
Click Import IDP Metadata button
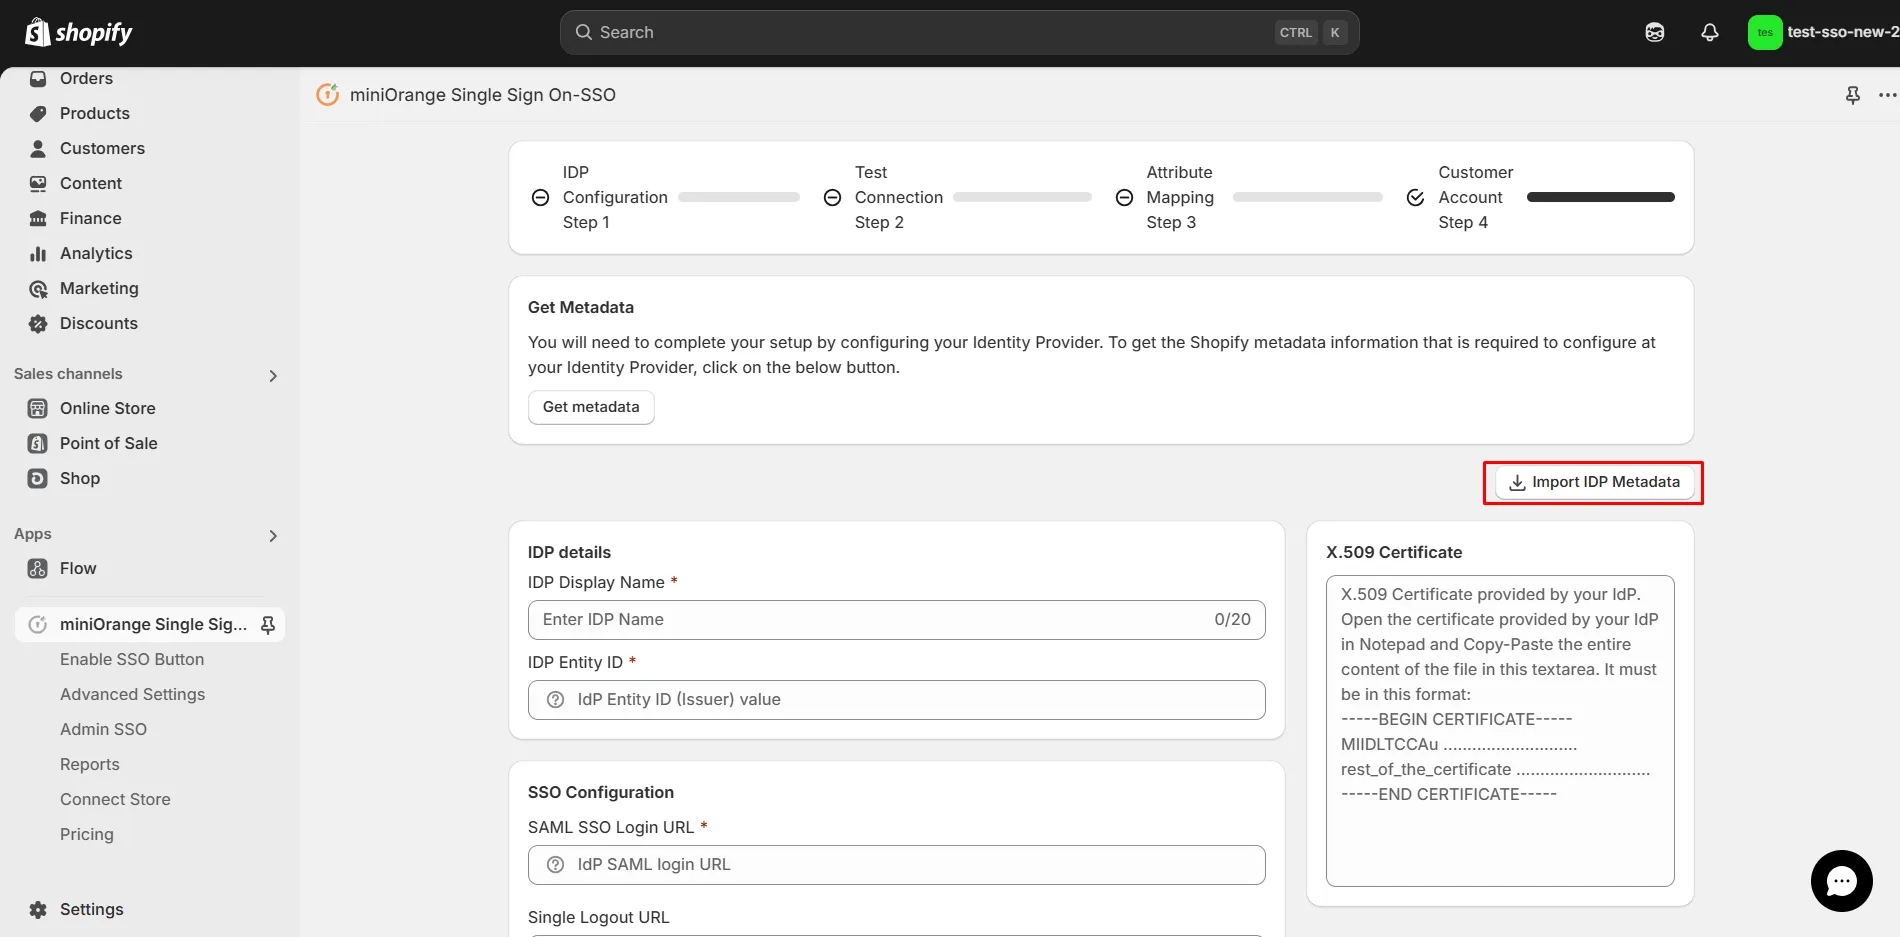pyautogui.click(x=1594, y=482)
